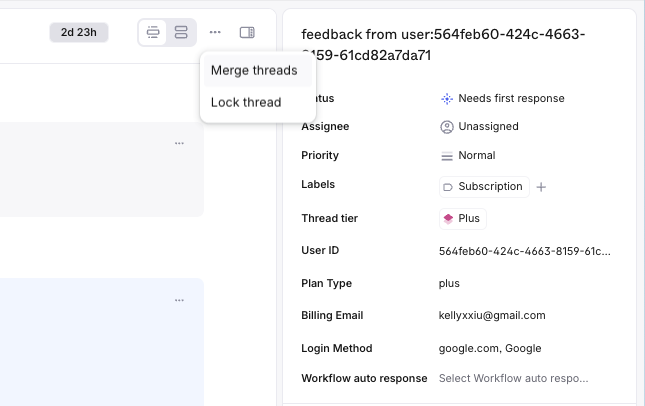Click the billing email kellyxxiu@gmail.com
The height and width of the screenshot is (406, 645).
(x=492, y=315)
